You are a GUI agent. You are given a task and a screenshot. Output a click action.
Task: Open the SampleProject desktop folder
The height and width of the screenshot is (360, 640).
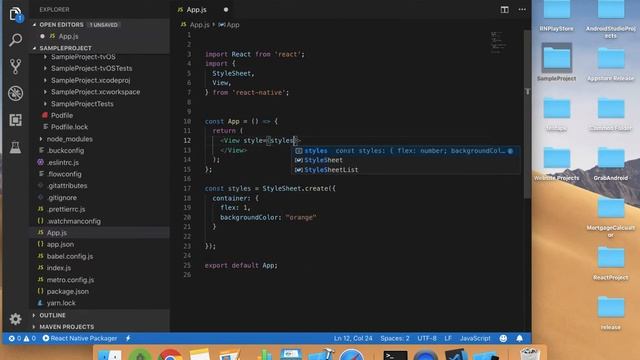556,62
